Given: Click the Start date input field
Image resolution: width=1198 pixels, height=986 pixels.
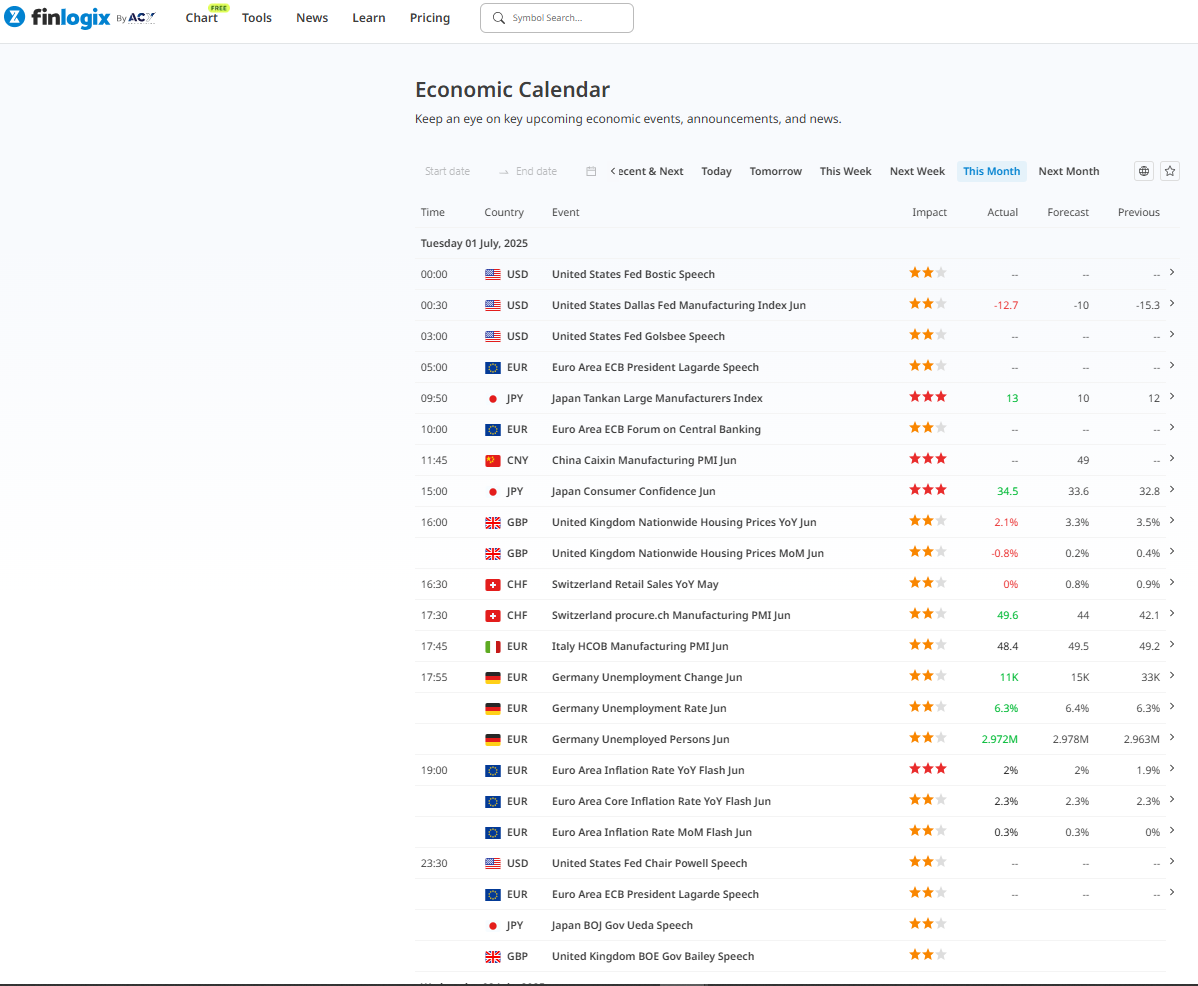Looking at the screenshot, I should 447,171.
